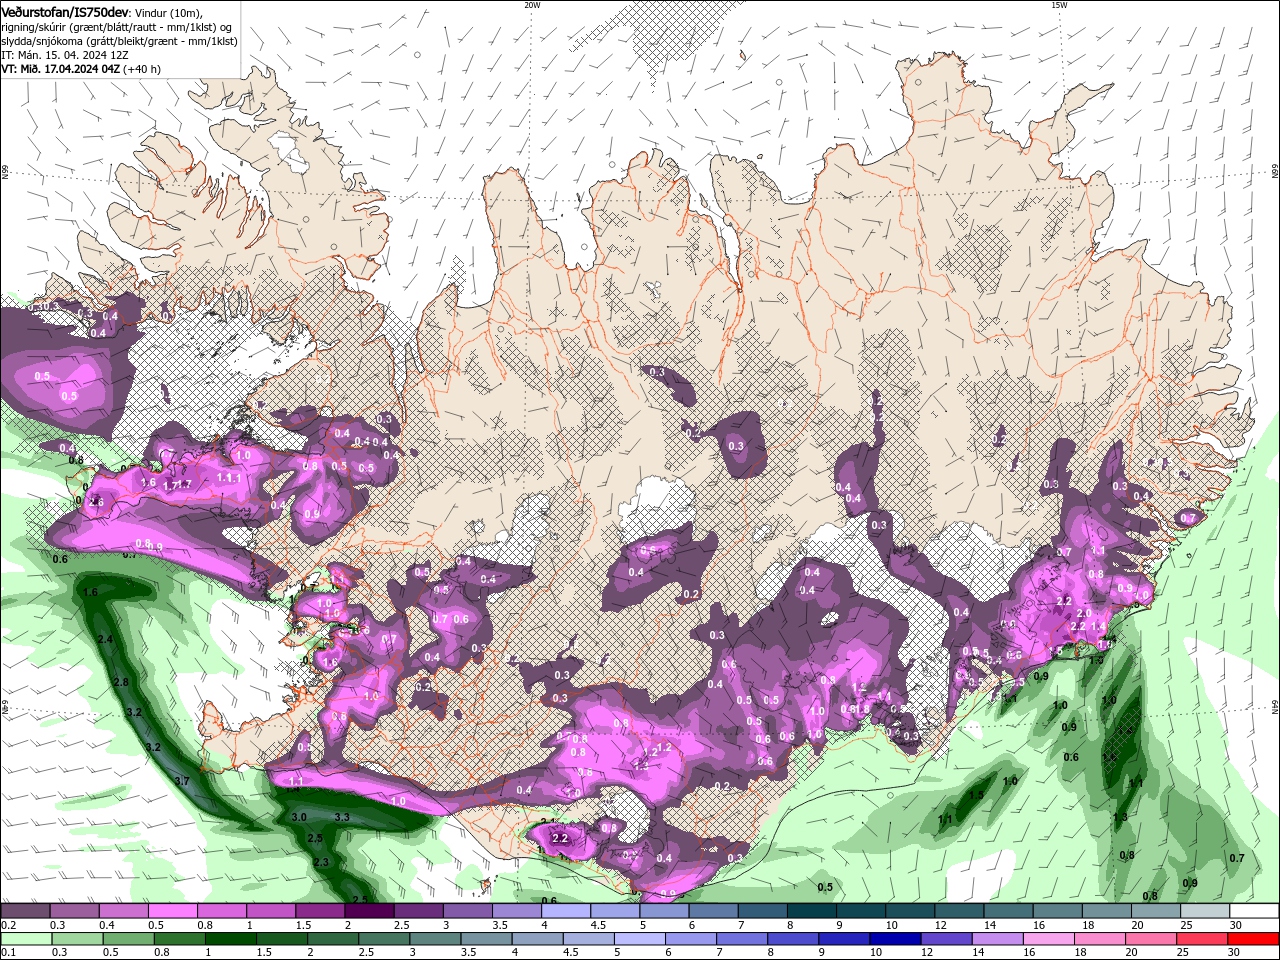Viewport: 1280px width, 960px height.
Task: Click the 3.7 rainfall value on the map
Action: pos(182,780)
